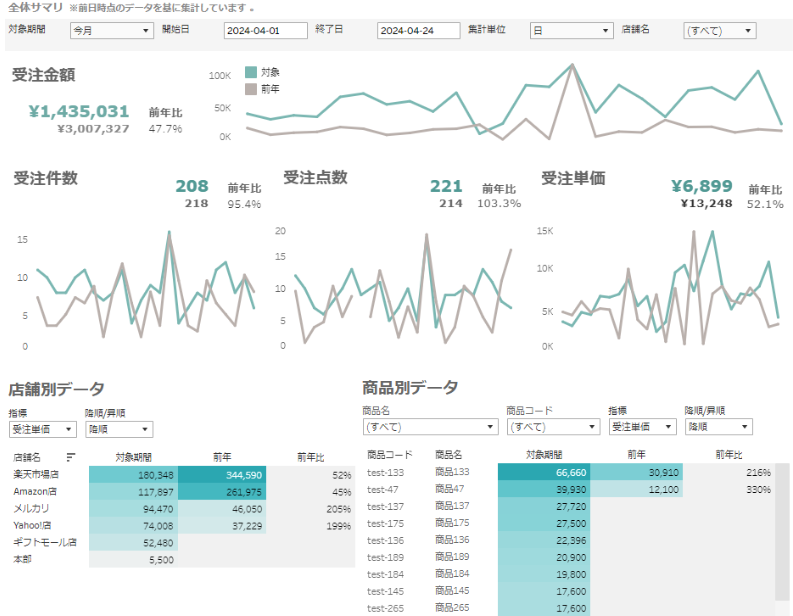Image resolution: width=793 pixels, height=616 pixels.
Task: Open 指標 dropdown under 店舗別データ
Action: (x=42, y=429)
